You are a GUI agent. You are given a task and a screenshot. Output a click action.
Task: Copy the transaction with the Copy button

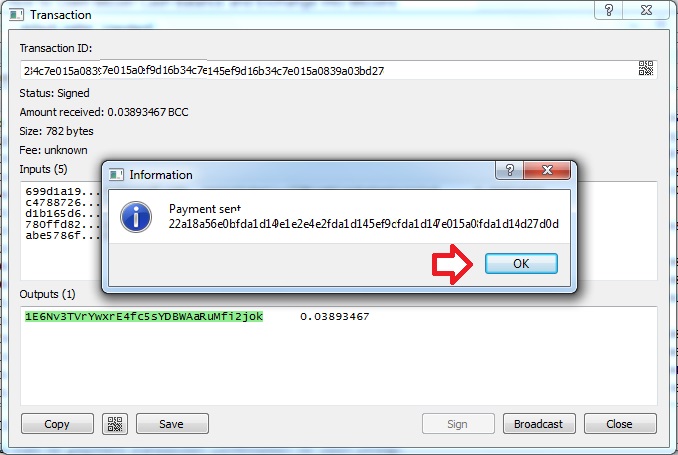pos(57,424)
